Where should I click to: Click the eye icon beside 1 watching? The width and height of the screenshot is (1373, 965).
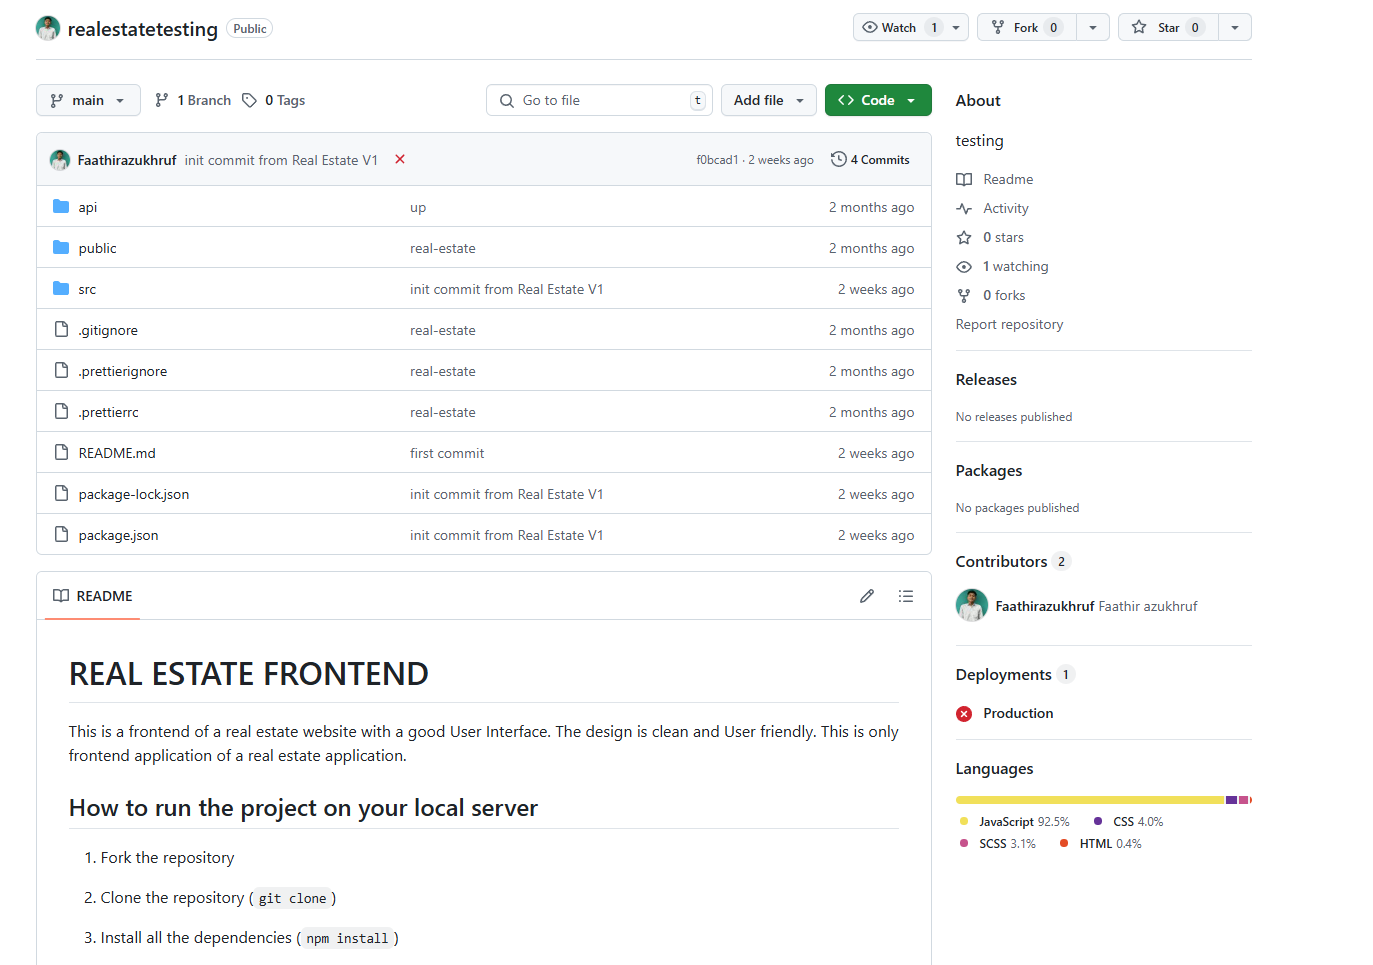pyautogui.click(x=964, y=267)
